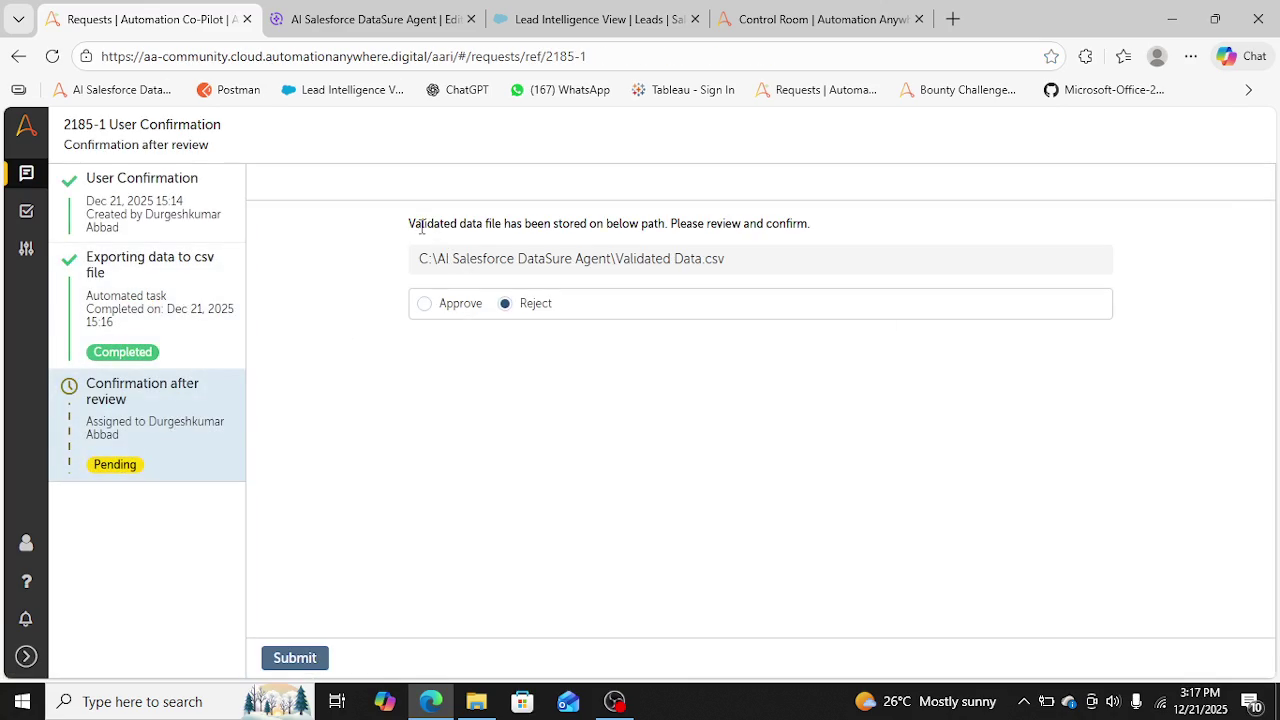Open the AI Salesforce Data bookmark

[x=112, y=90]
